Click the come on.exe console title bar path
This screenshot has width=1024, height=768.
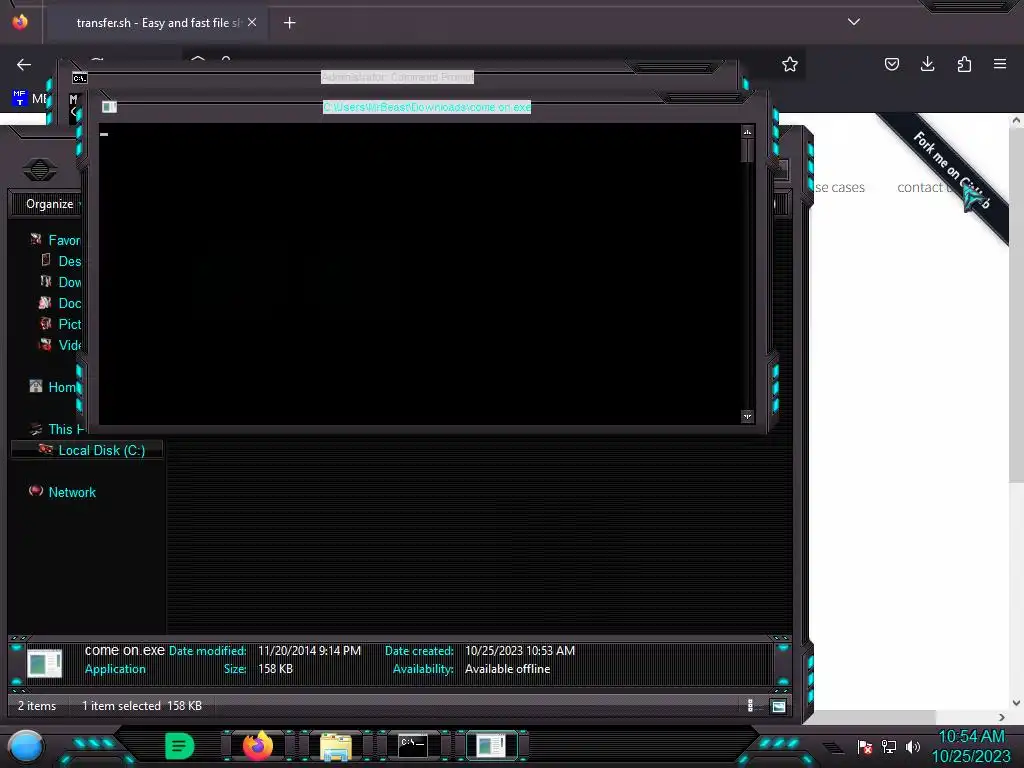427,107
